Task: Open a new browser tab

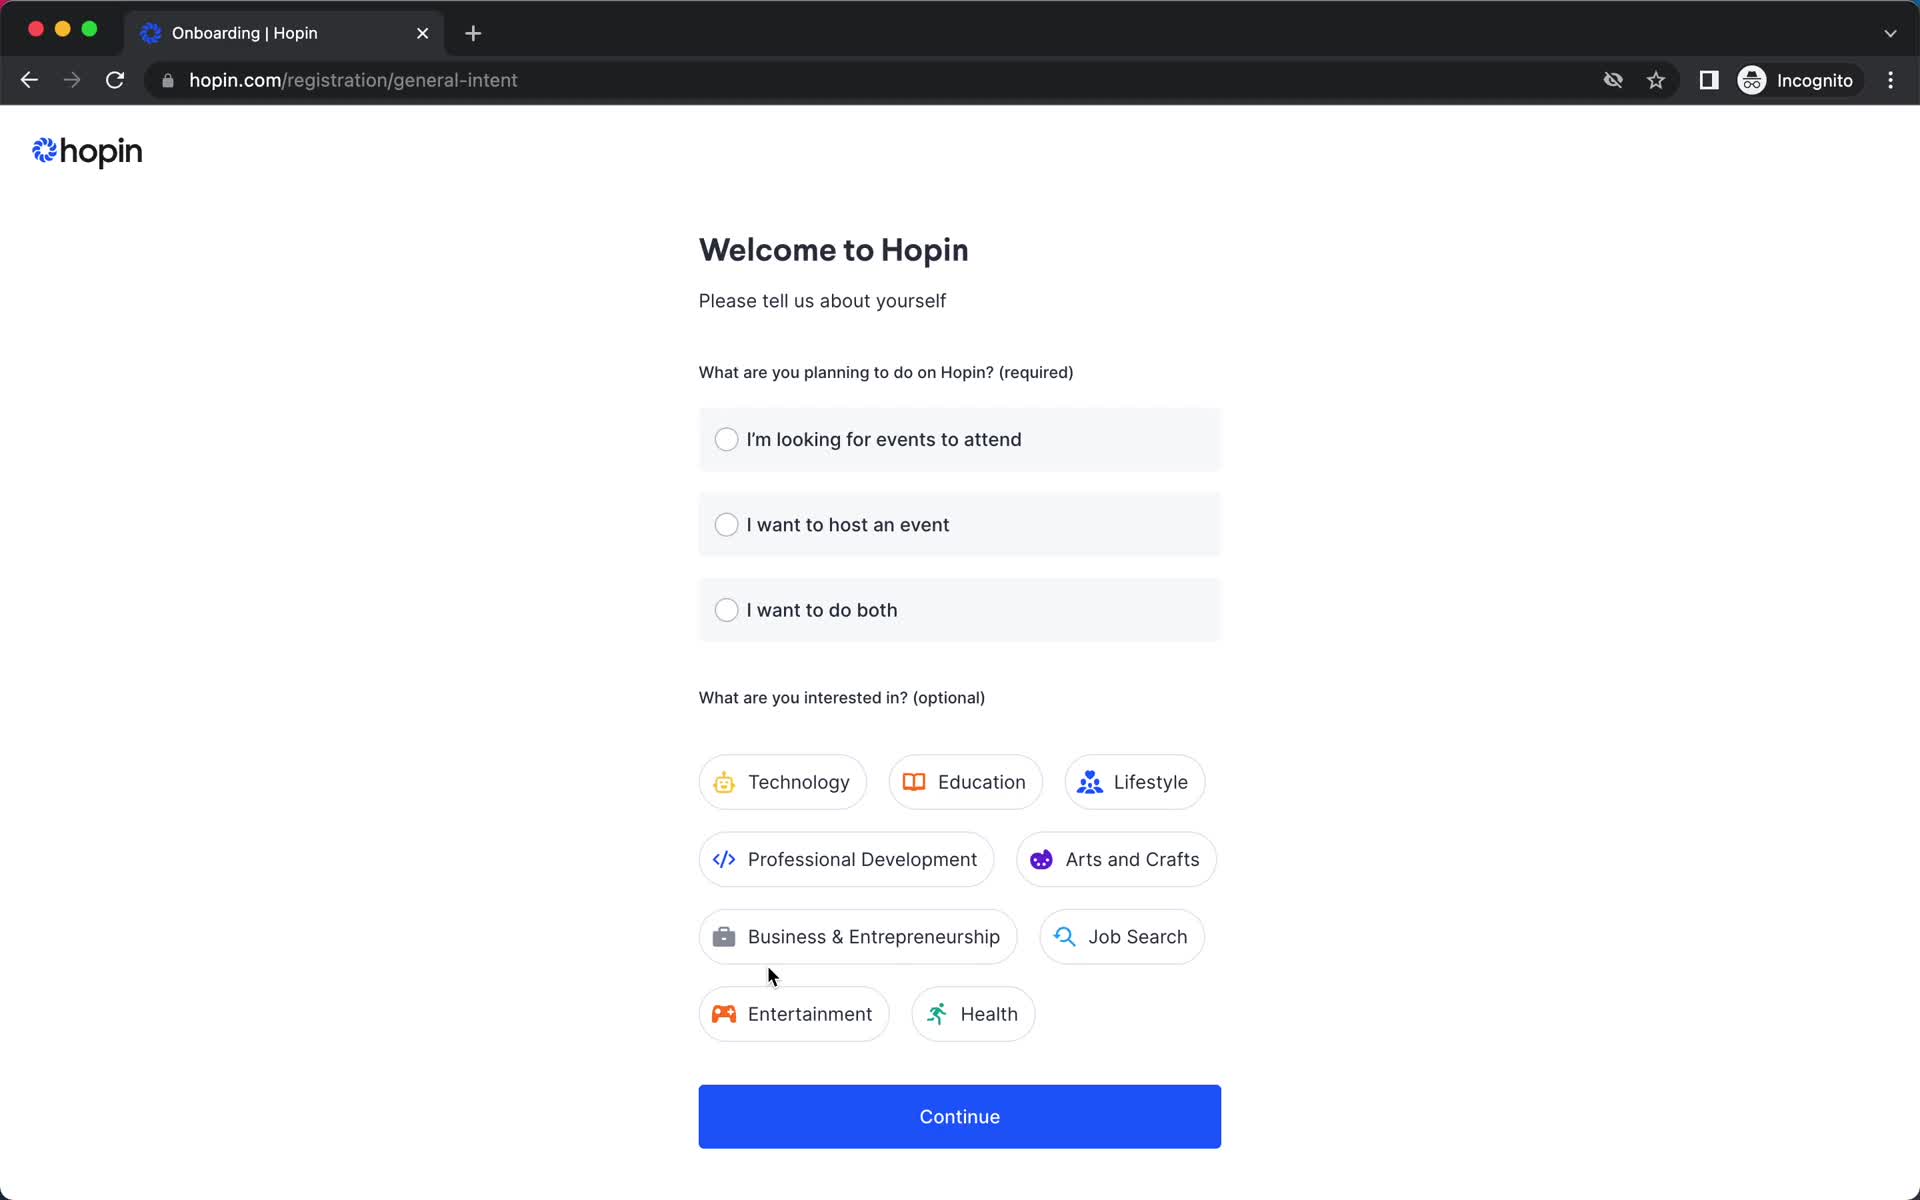Action: click(x=473, y=33)
